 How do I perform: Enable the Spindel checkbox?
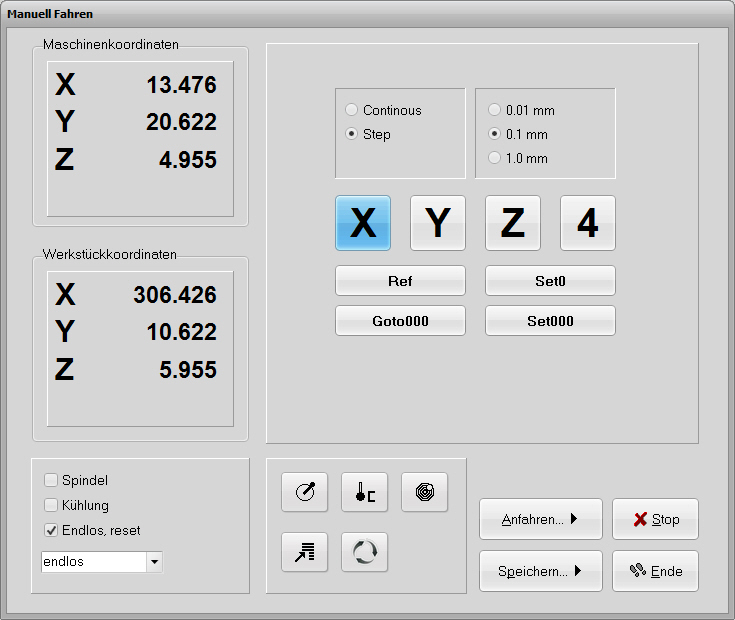[52, 481]
